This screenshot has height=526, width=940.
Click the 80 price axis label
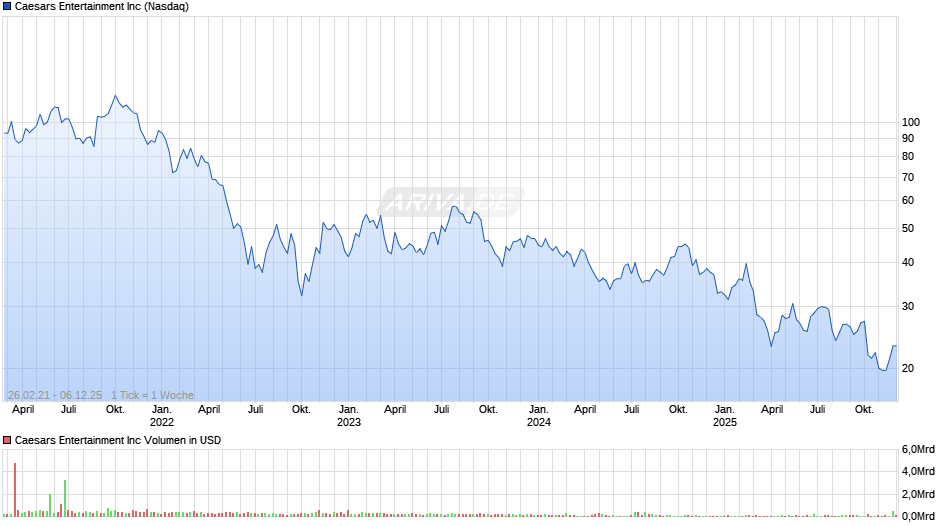(x=908, y=157)
